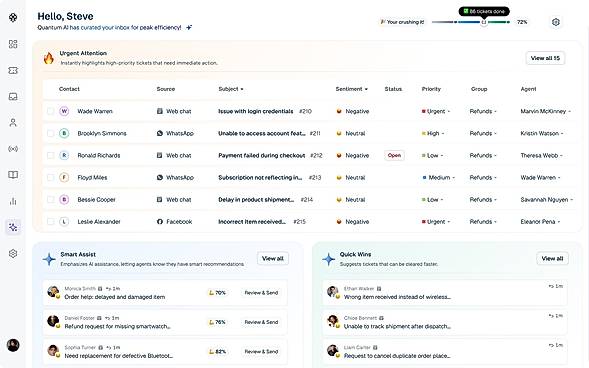
Task: Check the Brooklyn Simmons row checkbox
Action: (50, 133)
